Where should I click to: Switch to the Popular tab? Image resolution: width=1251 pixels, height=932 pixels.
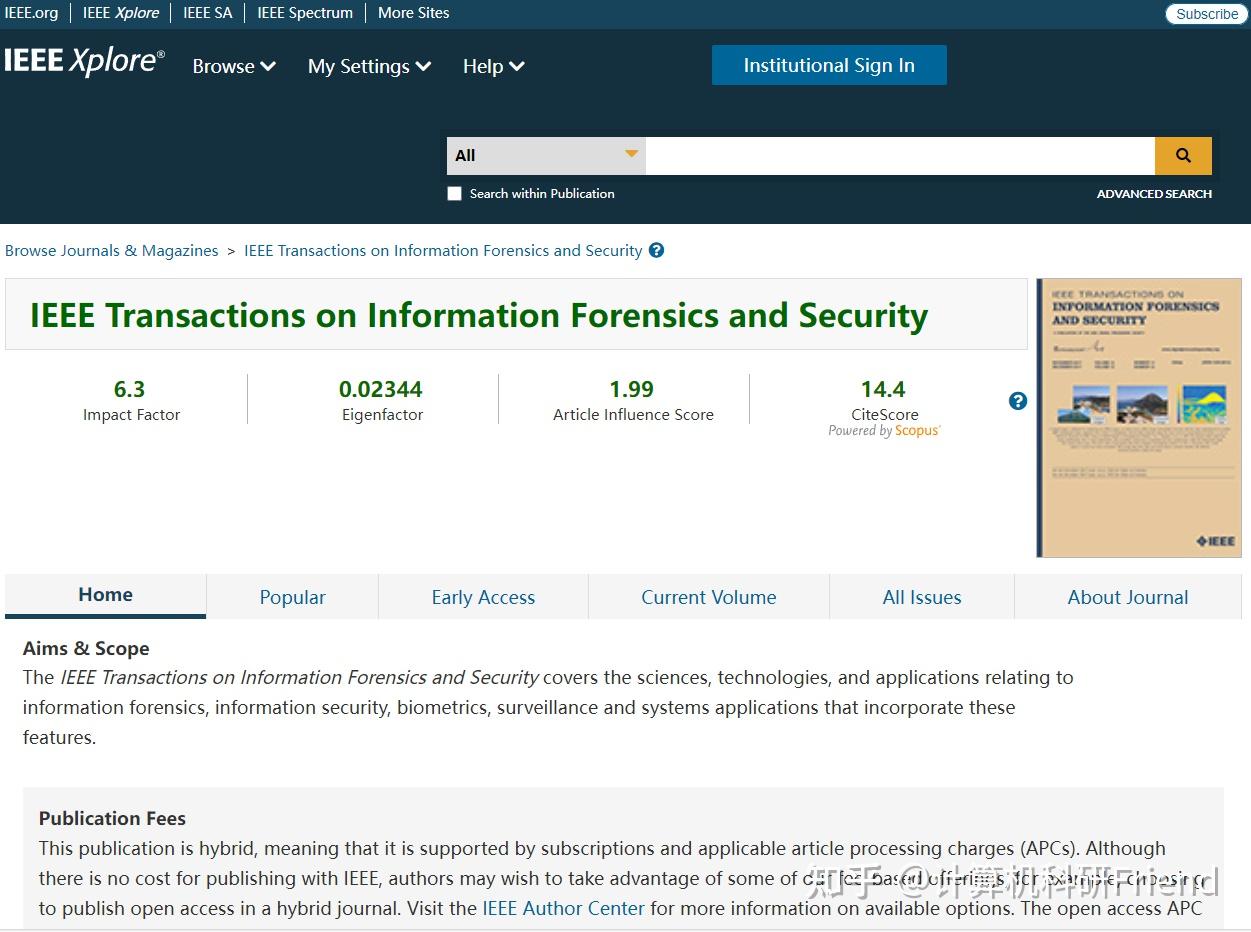click(292, 597)
